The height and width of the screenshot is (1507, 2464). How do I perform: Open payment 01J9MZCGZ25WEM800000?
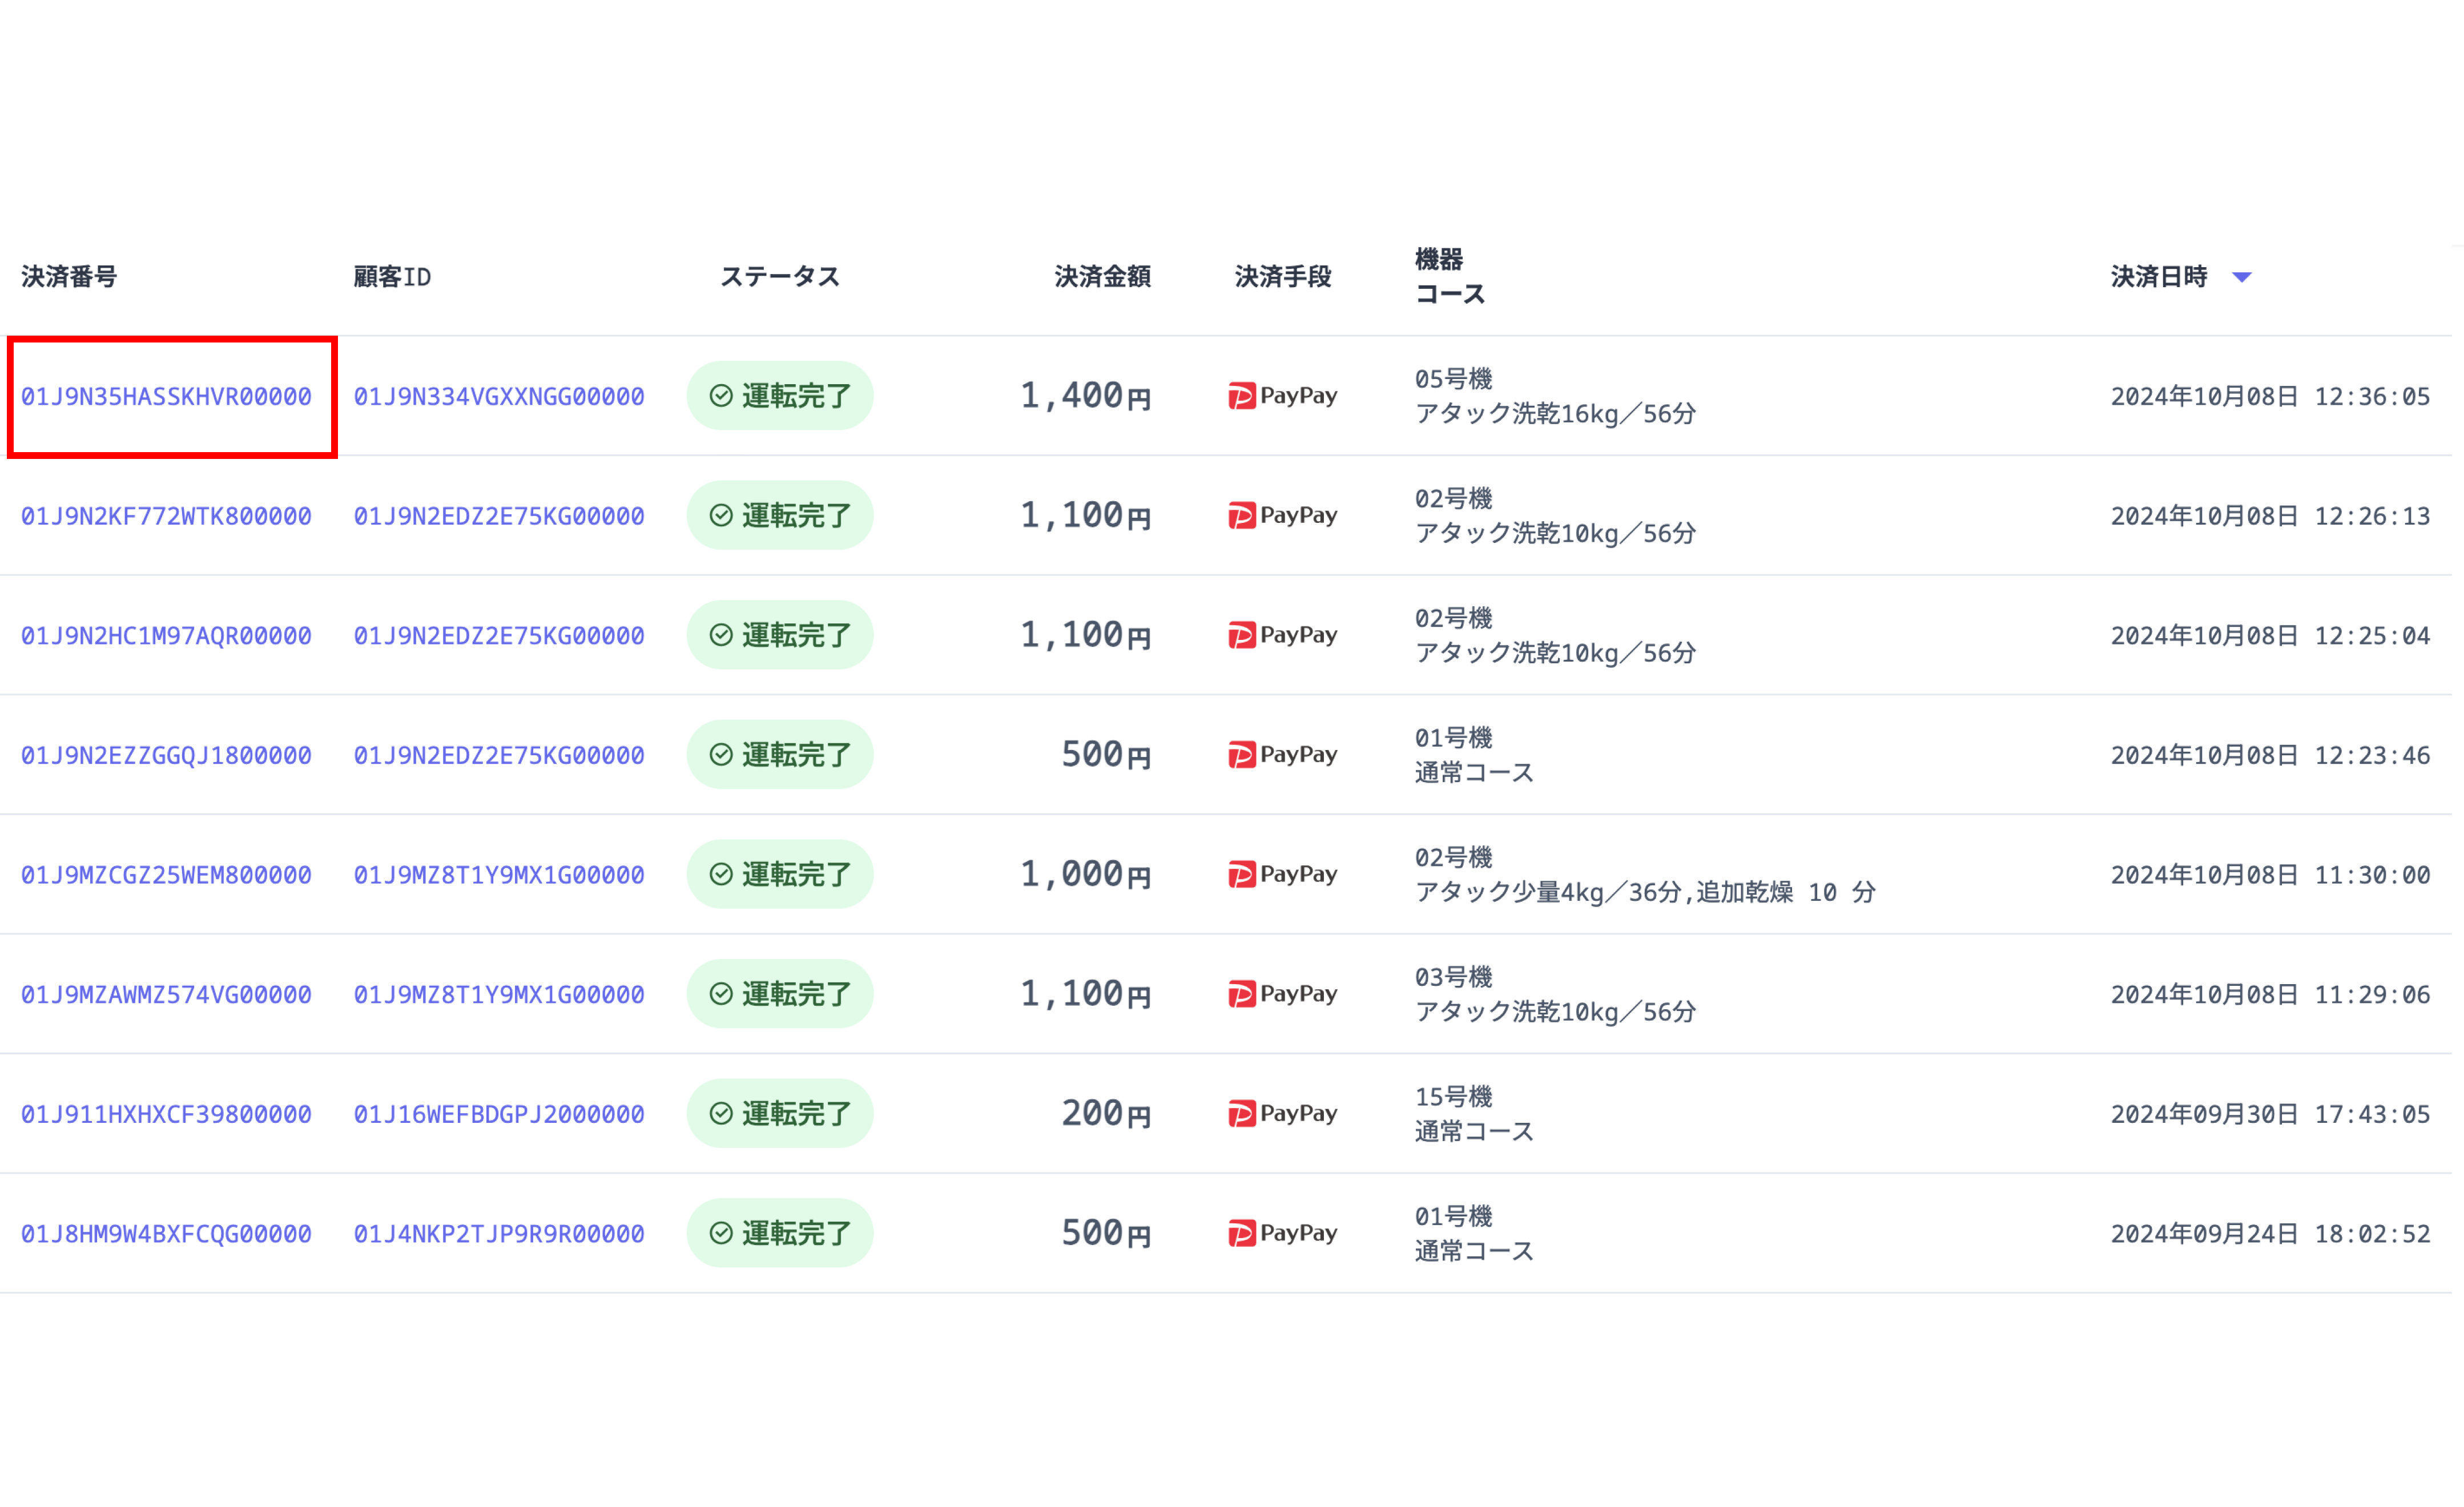pos(166,875)
